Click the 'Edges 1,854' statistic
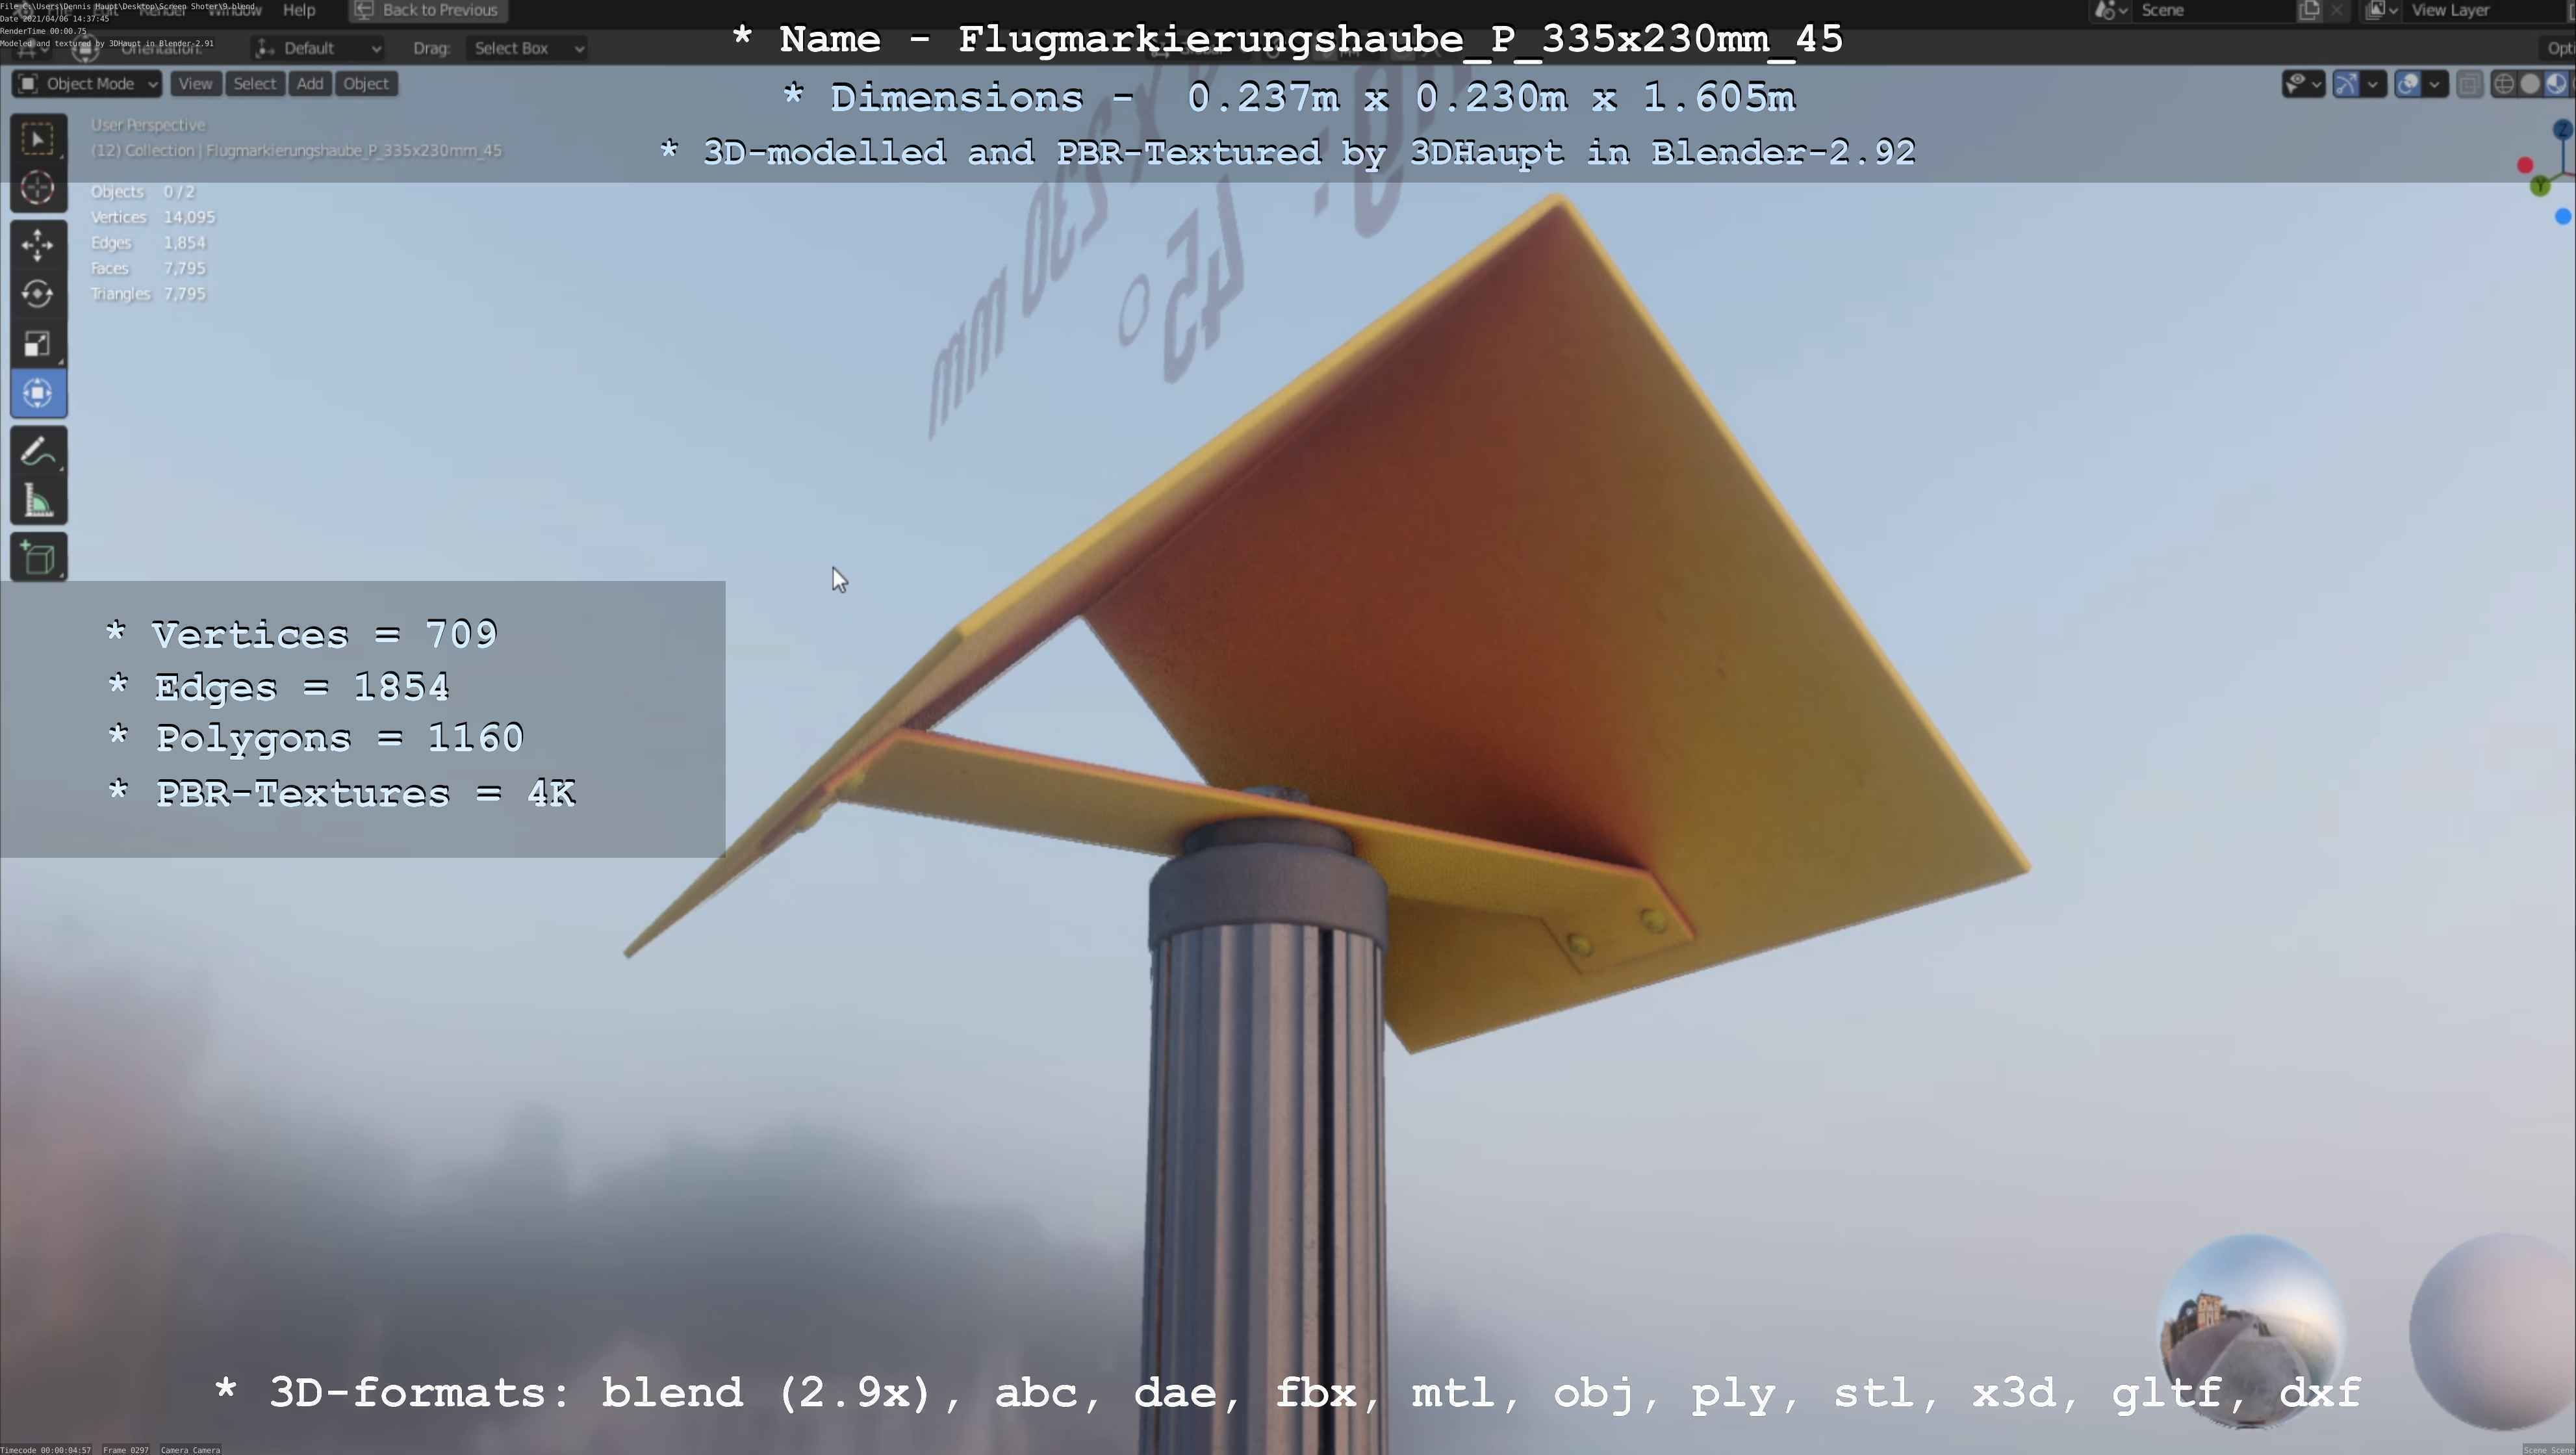Viewport: 2576px width, 1455px height. point(148,243)
